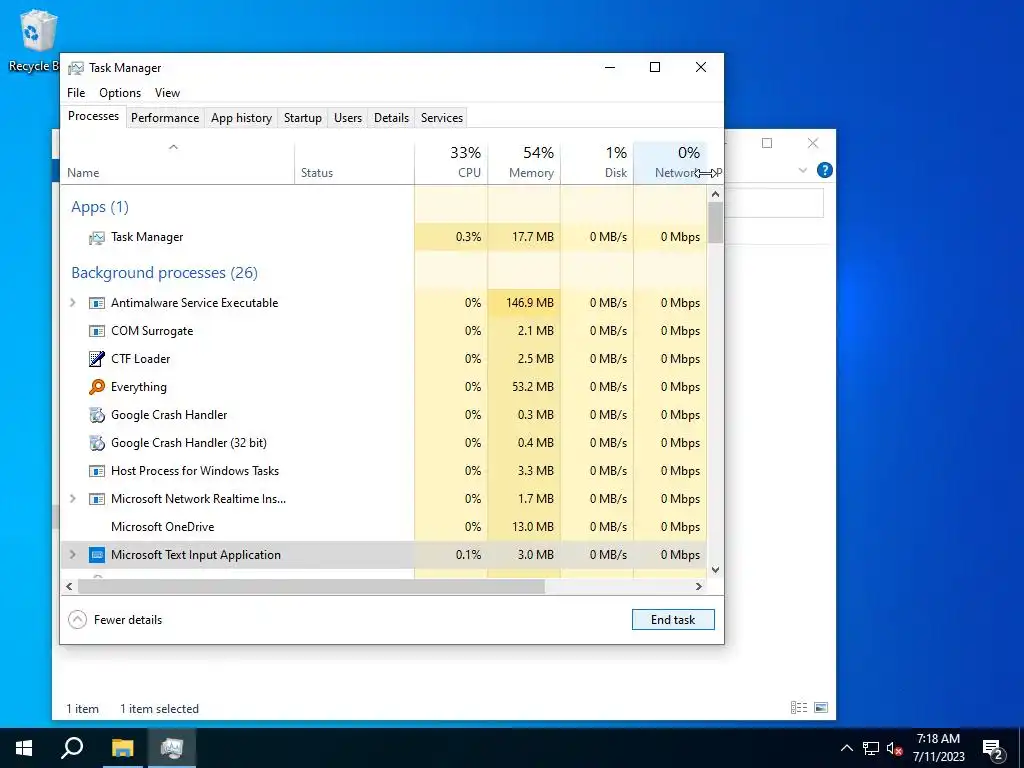Switch to the Users tab

click(347, 118)
